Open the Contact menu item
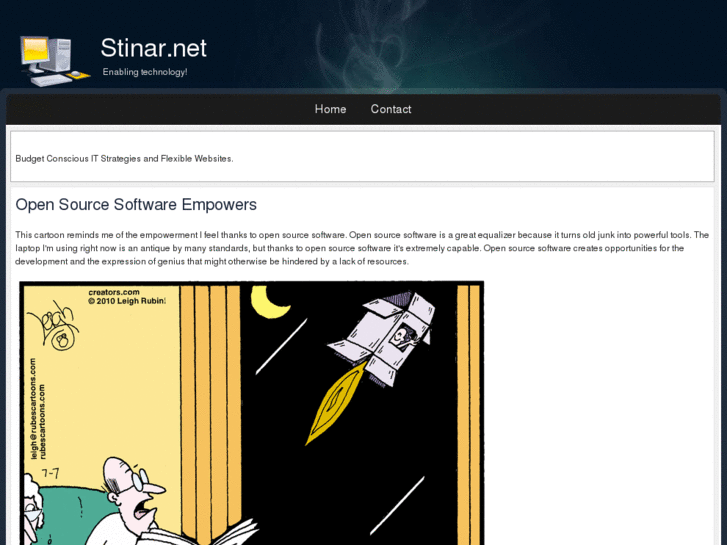The image size is (727, 545). [391, 109]
